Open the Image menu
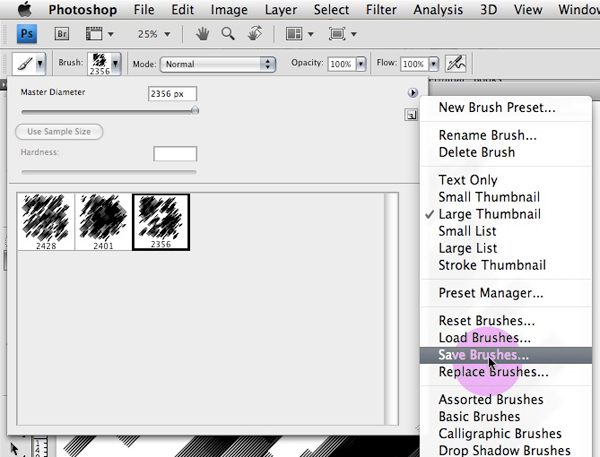Viewport: 600px width, 457px height. click(x=229, y=10)
